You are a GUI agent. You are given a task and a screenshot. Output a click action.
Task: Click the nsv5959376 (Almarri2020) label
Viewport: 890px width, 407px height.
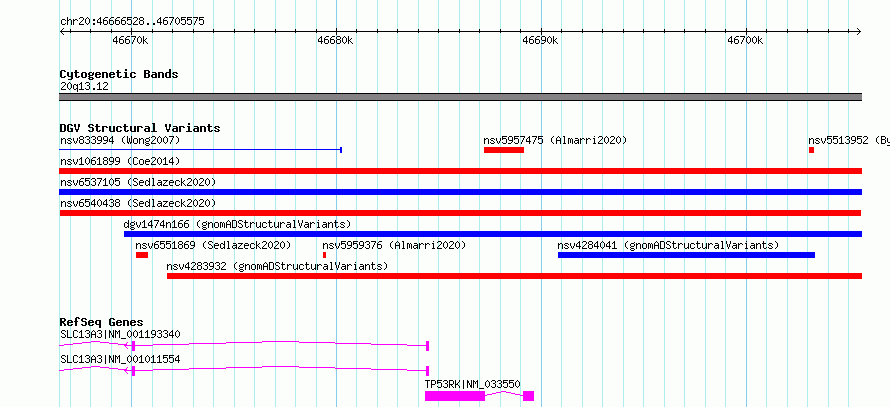point(394,245)
